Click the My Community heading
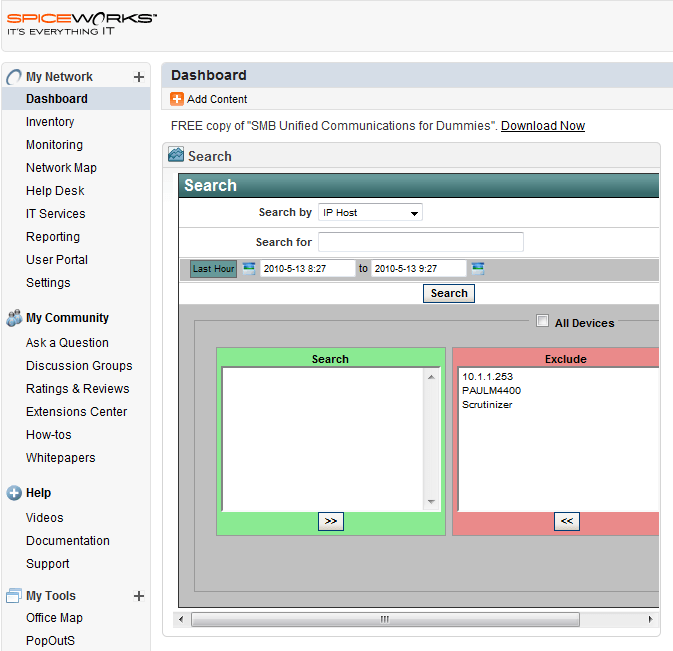Screen dimensions: 673x651 pyautogui.click(x=67, y=318)
